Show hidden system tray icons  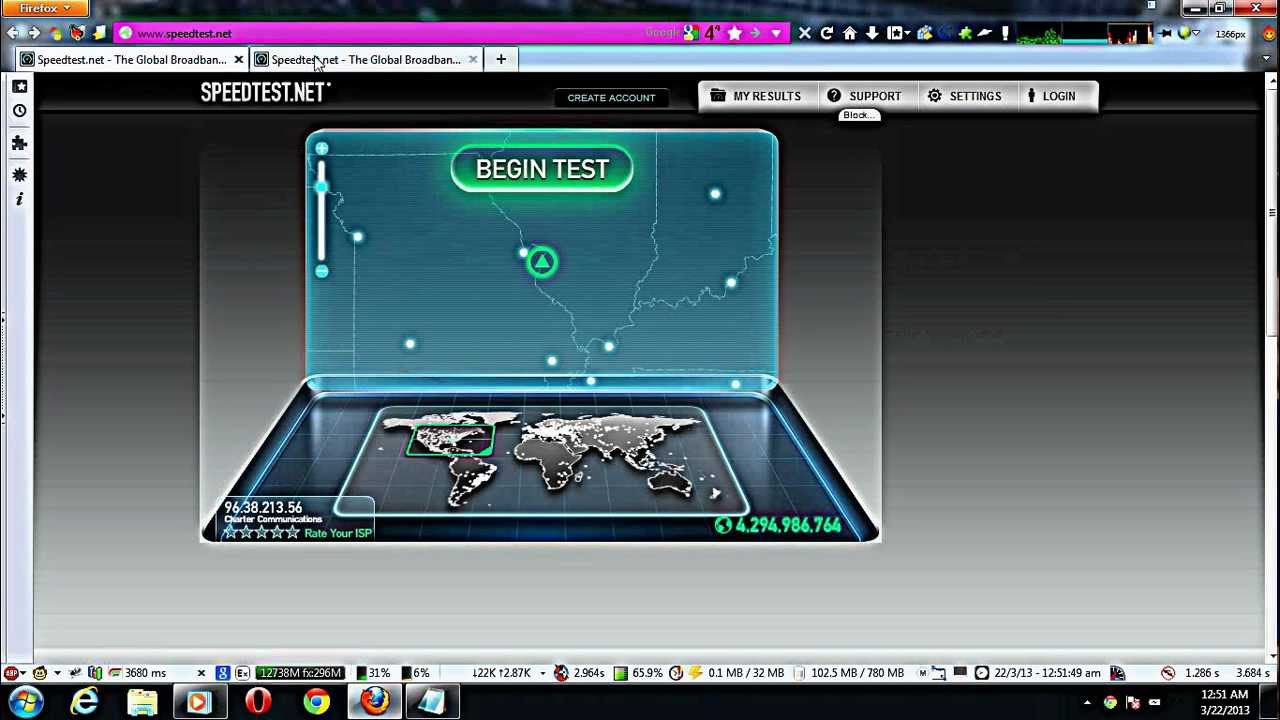[x=1087, y=703]
